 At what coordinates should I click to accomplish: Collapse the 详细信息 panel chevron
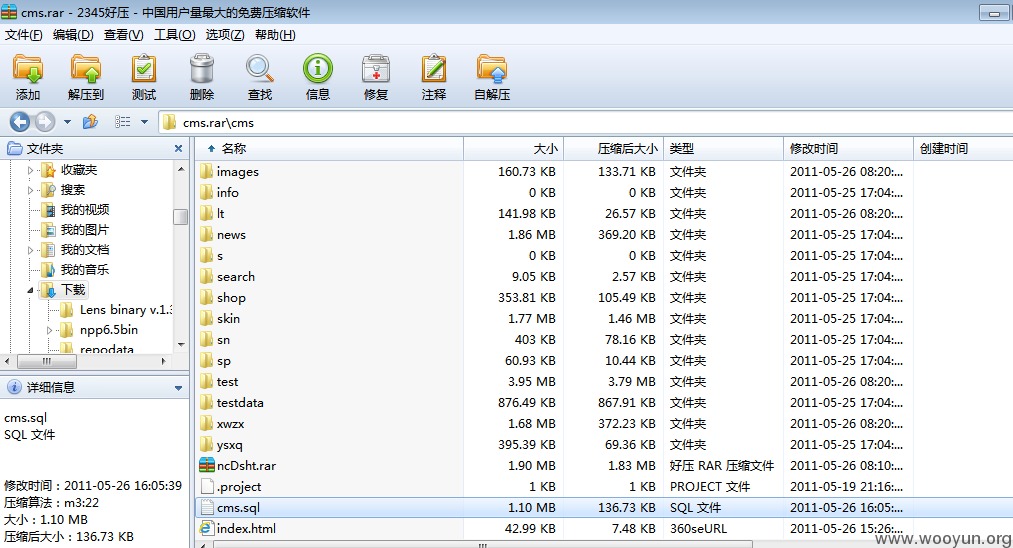[x=178, y=388]
